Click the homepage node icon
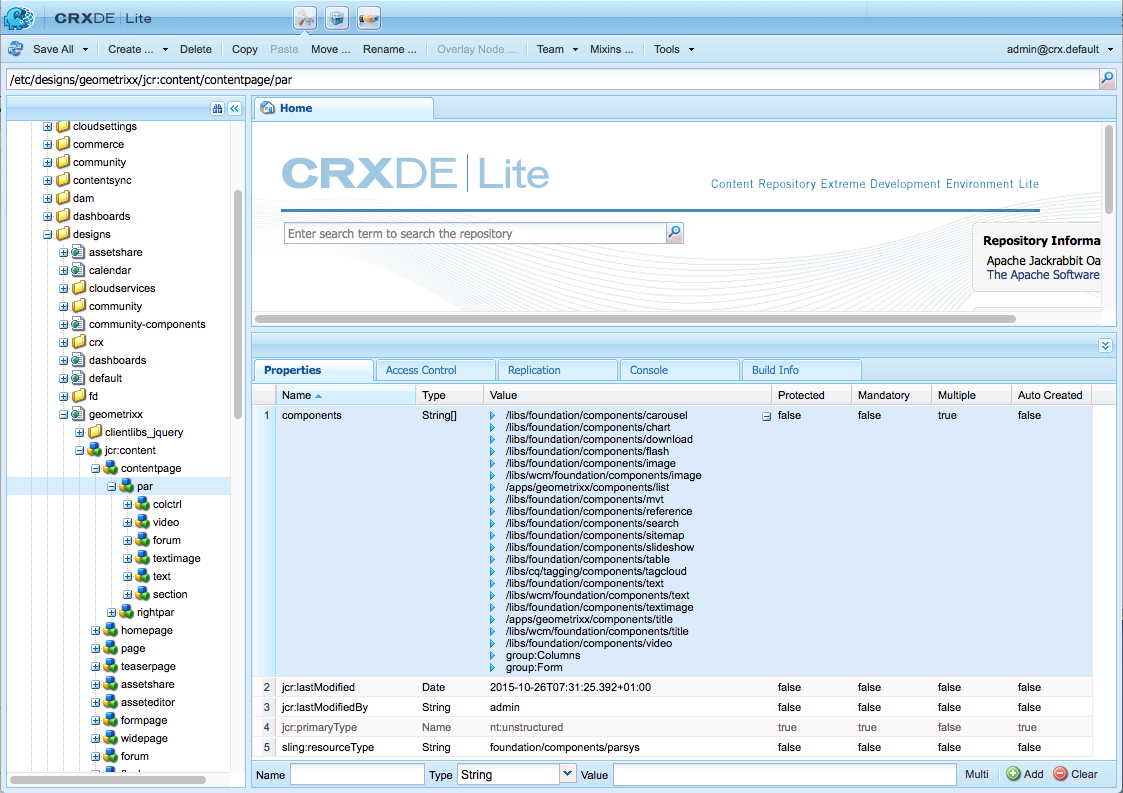 click(110, 630)
